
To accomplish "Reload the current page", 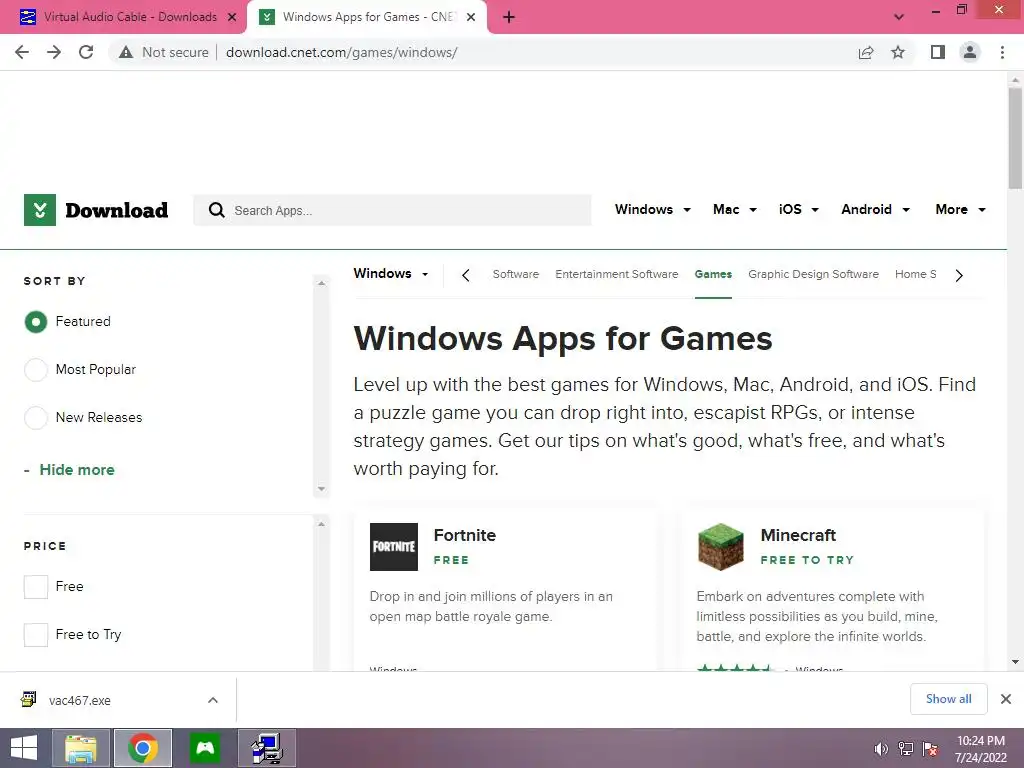I will [86, 52].
